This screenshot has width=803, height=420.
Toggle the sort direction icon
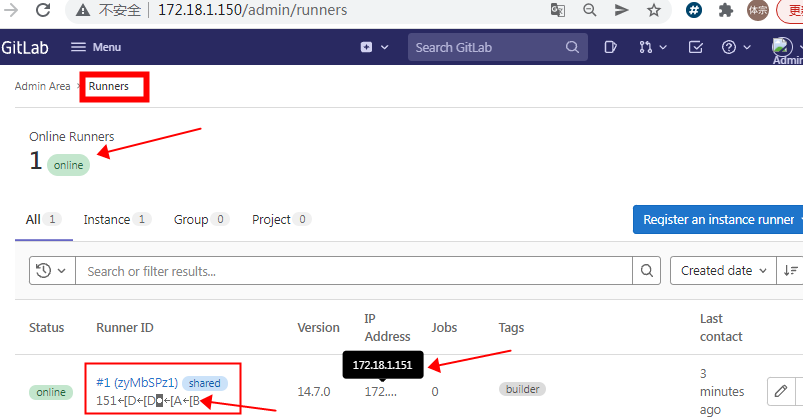click(x=790, y=270)
